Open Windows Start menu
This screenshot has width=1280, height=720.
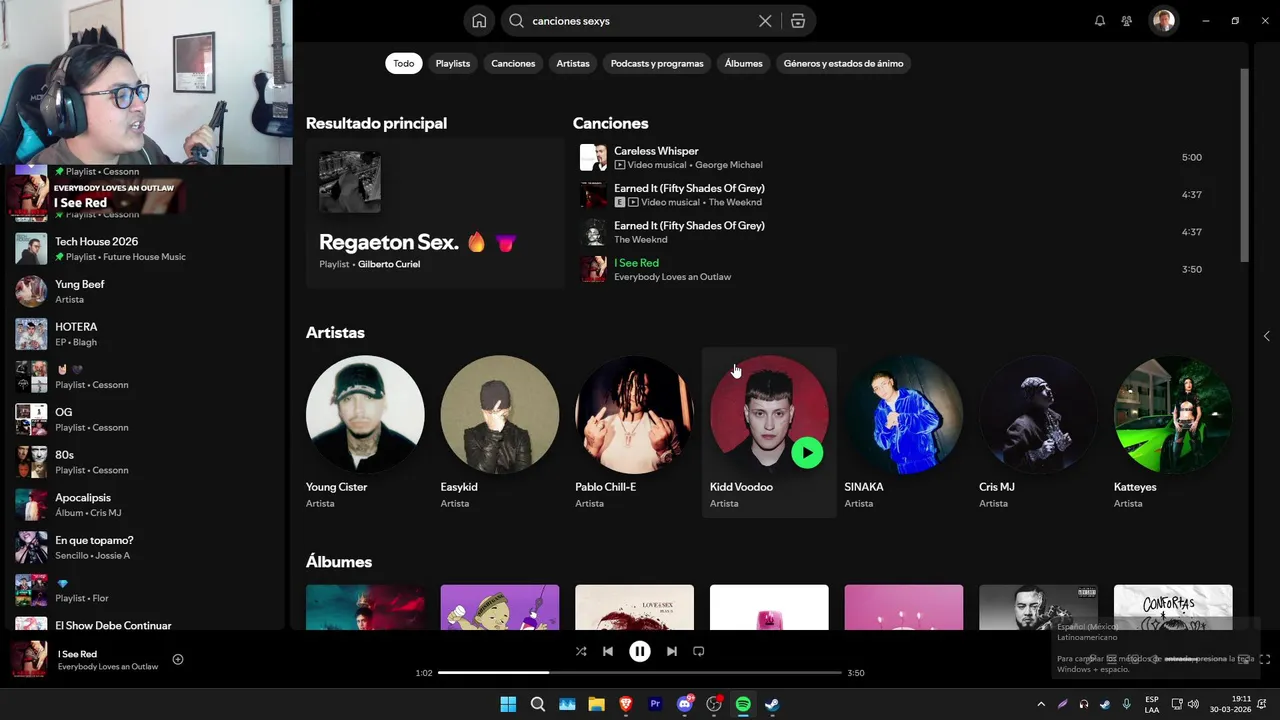pyautogui.click(x=508, y=704)
